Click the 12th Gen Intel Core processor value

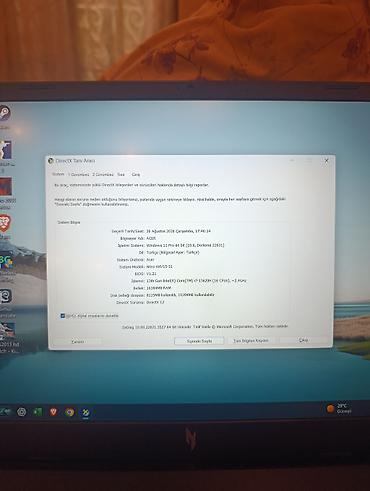196,281
